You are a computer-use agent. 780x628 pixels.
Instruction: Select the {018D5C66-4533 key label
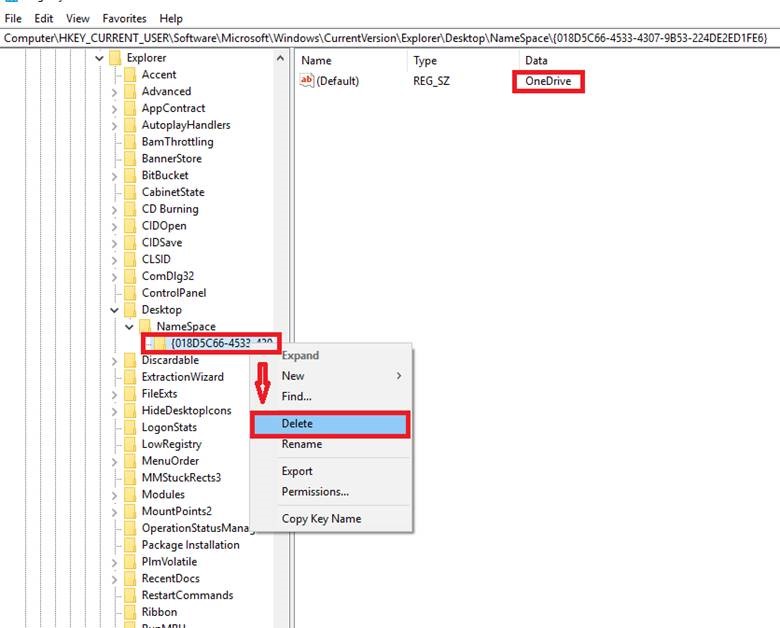222,343
